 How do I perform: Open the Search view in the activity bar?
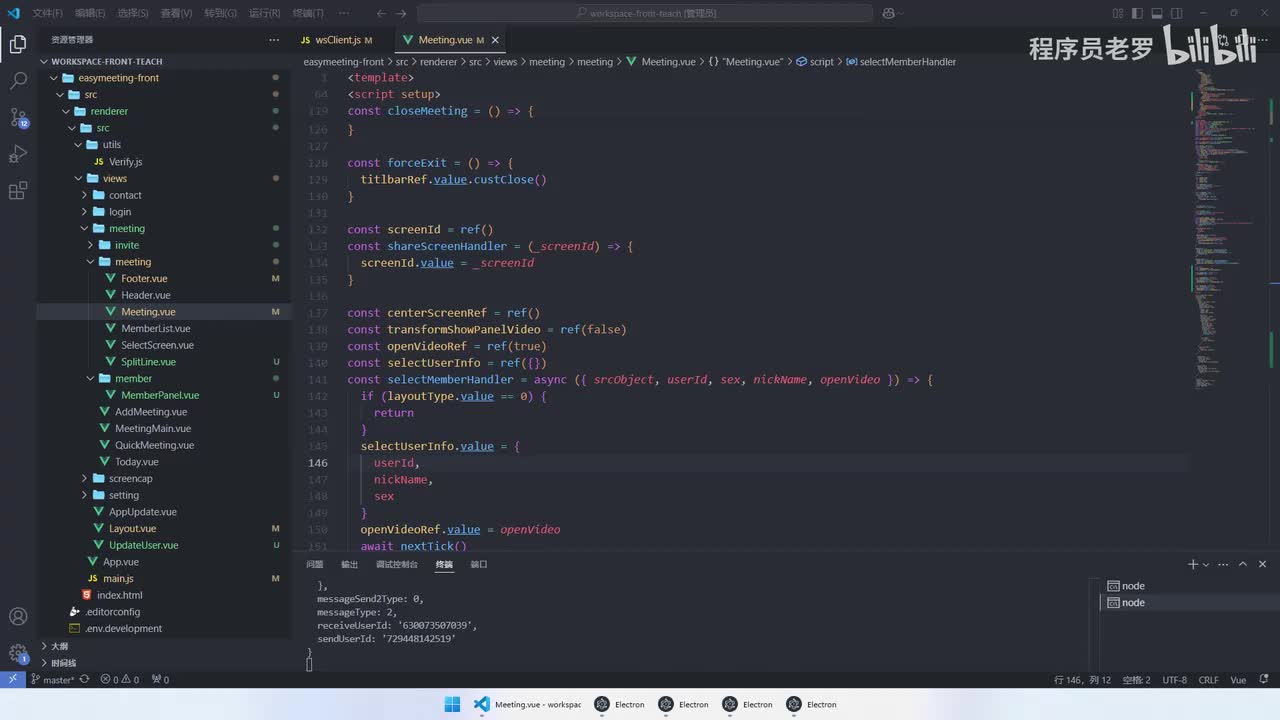(18, 81)
